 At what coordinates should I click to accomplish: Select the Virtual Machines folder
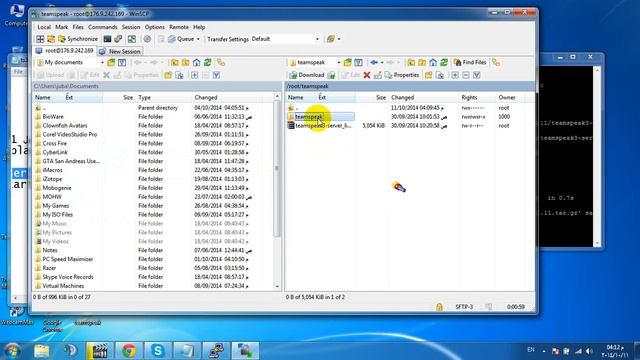click(x=63, y=286)
